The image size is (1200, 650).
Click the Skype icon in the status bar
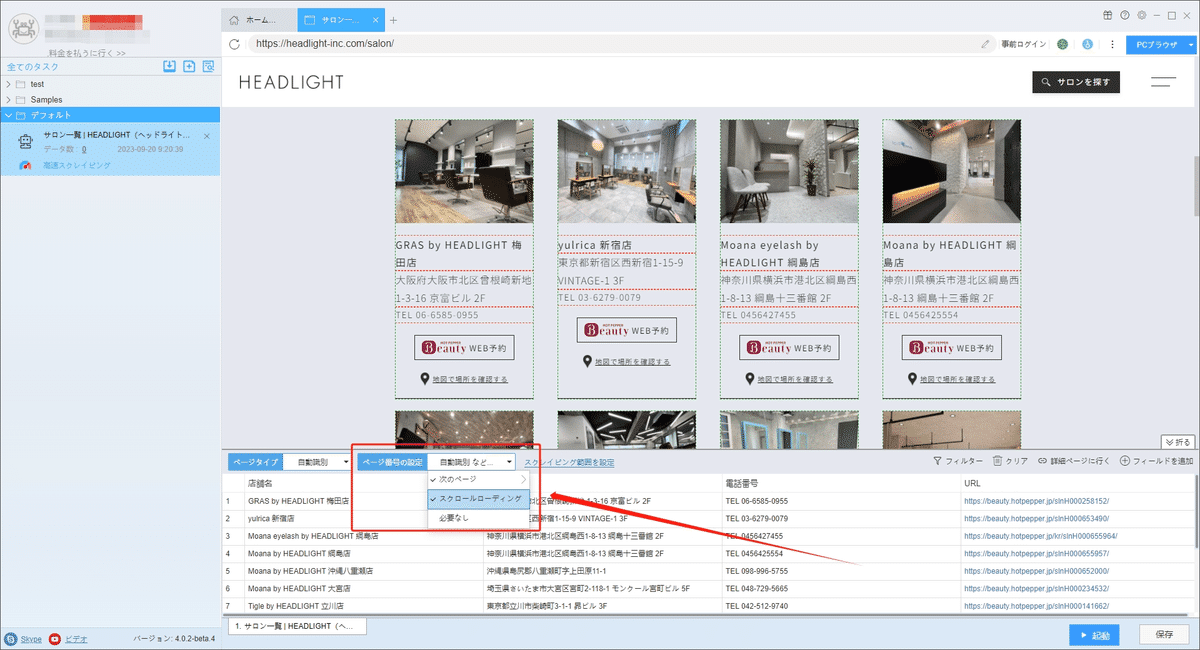pyautogui.click(x=10, y=638)
